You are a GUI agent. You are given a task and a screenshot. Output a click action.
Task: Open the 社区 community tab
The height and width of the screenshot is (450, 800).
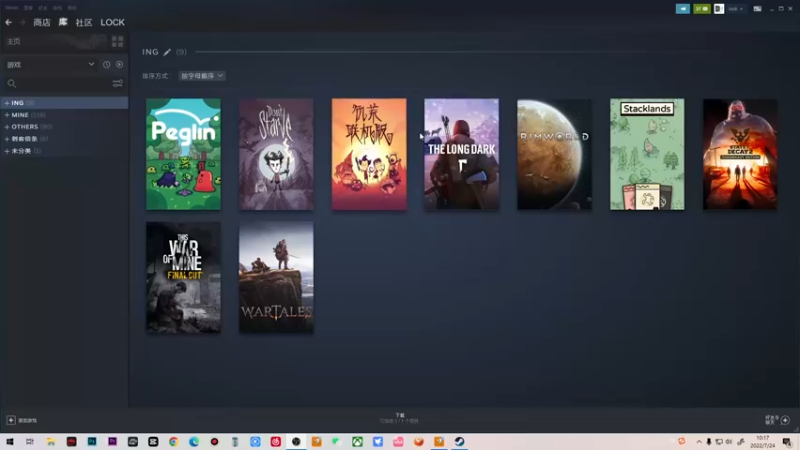(84, 22)
